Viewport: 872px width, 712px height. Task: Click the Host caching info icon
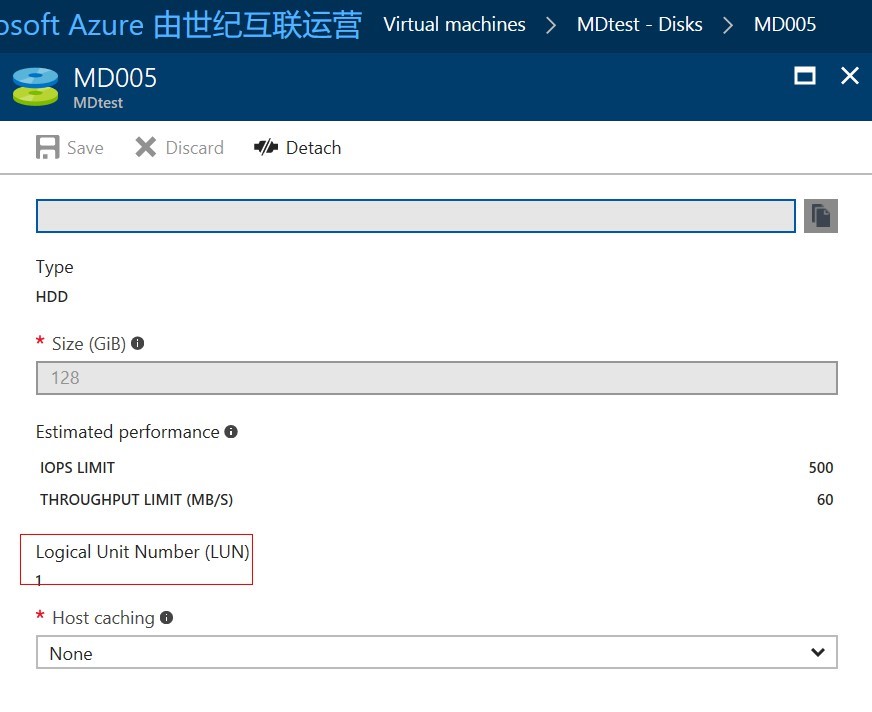click(x=167, y=618)
